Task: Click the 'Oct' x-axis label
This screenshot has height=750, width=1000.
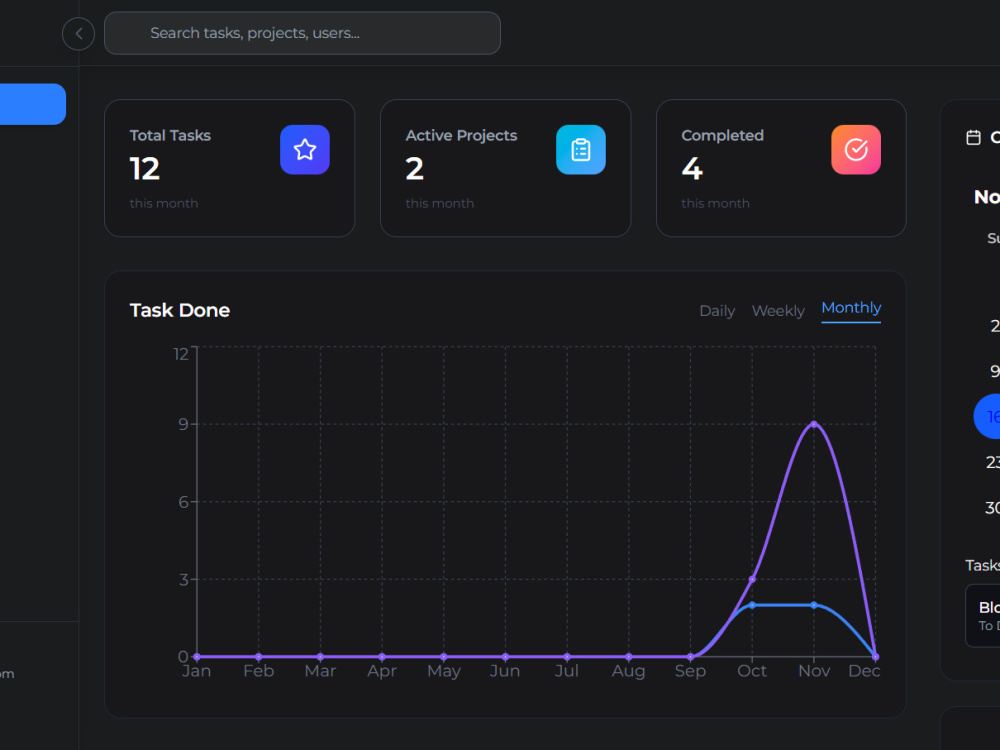Action: [x=752, y=671]
